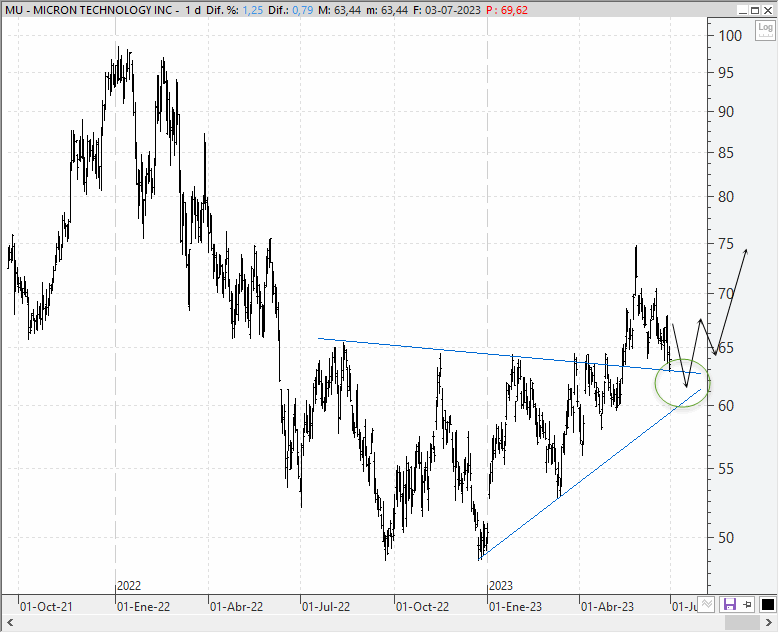Click the '85' price axis label
Viewport: 779px width, 633px height.
coord(726,153)
